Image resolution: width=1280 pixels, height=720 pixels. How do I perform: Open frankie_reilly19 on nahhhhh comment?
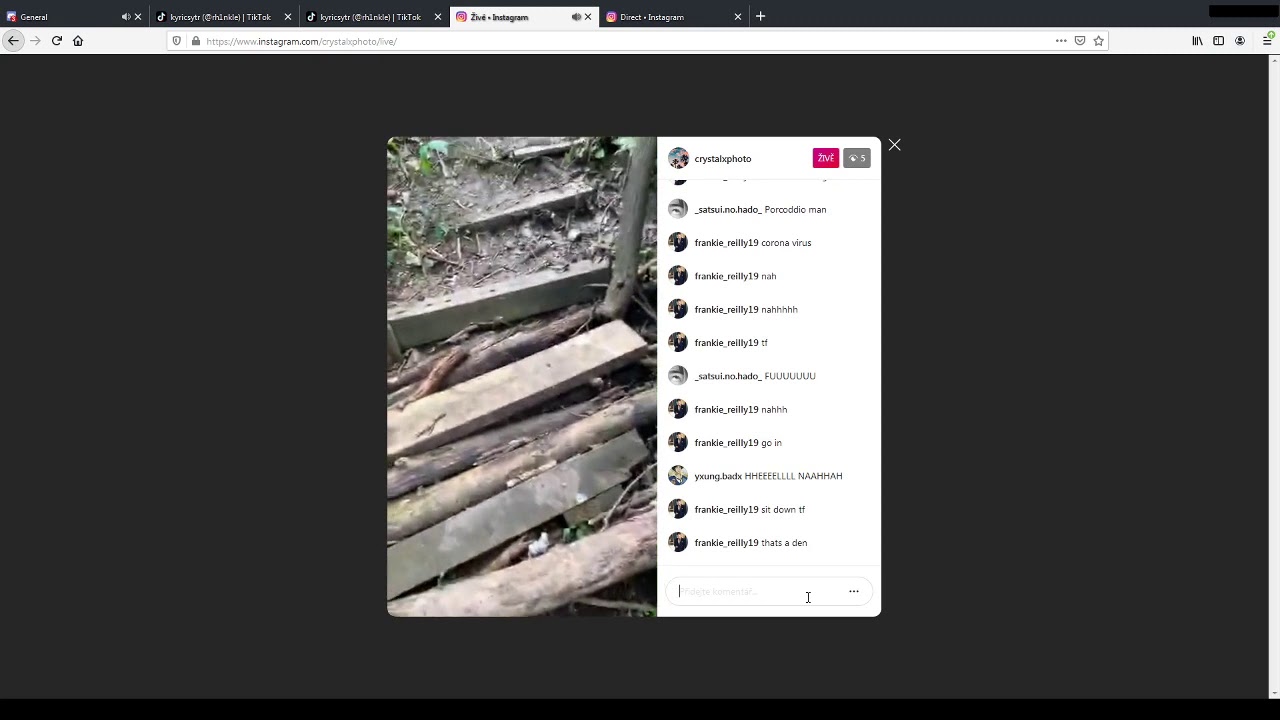point(726,310)
